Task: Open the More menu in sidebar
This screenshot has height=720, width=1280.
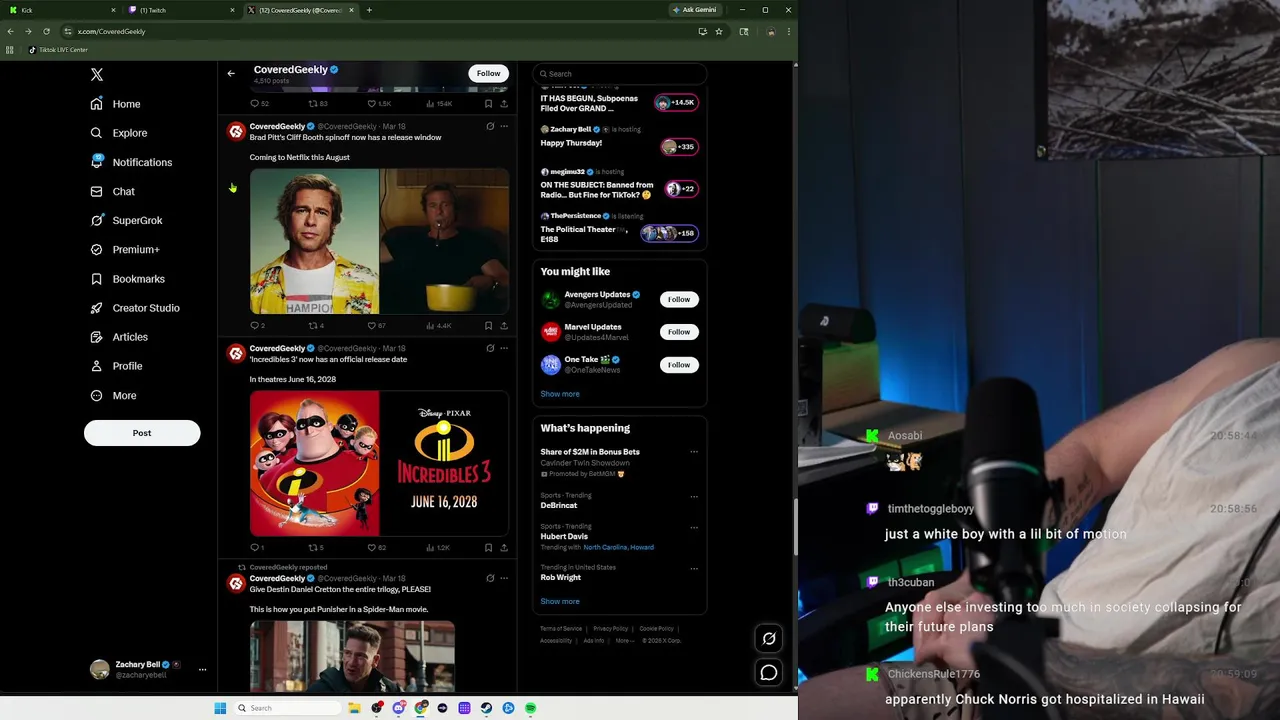Action: point(113,395)
